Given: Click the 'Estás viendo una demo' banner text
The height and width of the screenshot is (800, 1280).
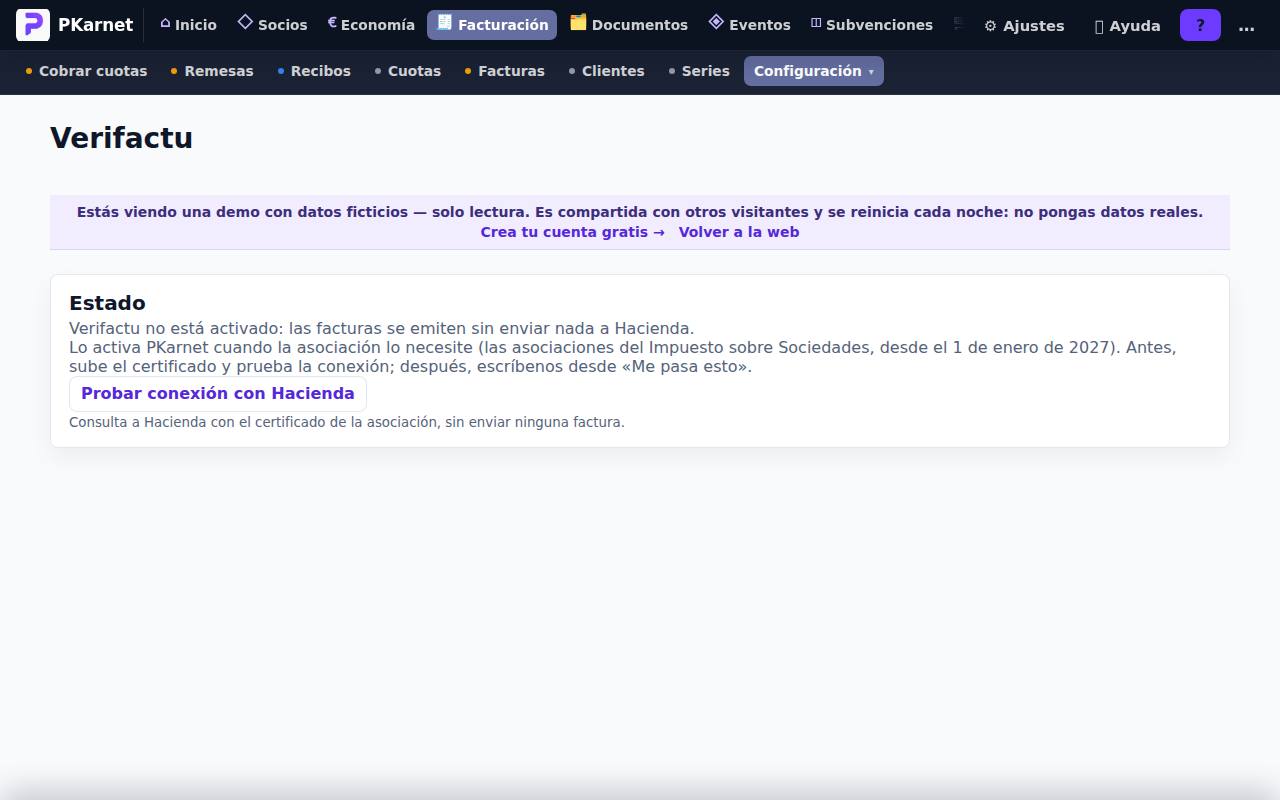Looking at the screenshot, I should click(640, 212).
